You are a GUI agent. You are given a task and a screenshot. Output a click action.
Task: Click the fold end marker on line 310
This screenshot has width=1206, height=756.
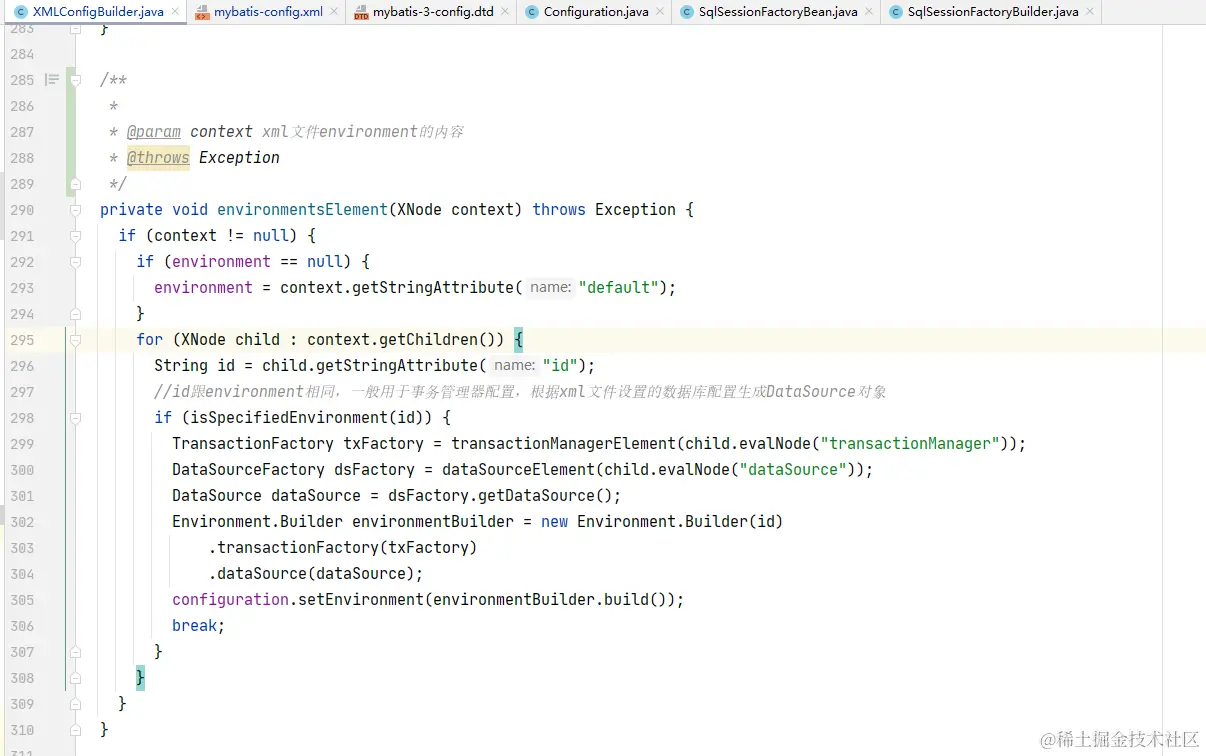(76, 730)
